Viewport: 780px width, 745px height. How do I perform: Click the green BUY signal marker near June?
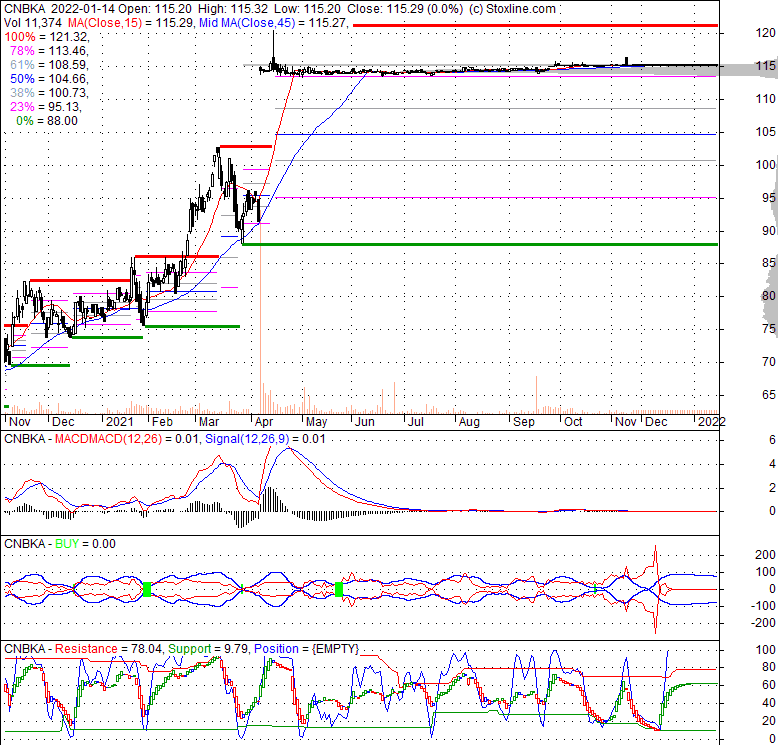[339, 590]
